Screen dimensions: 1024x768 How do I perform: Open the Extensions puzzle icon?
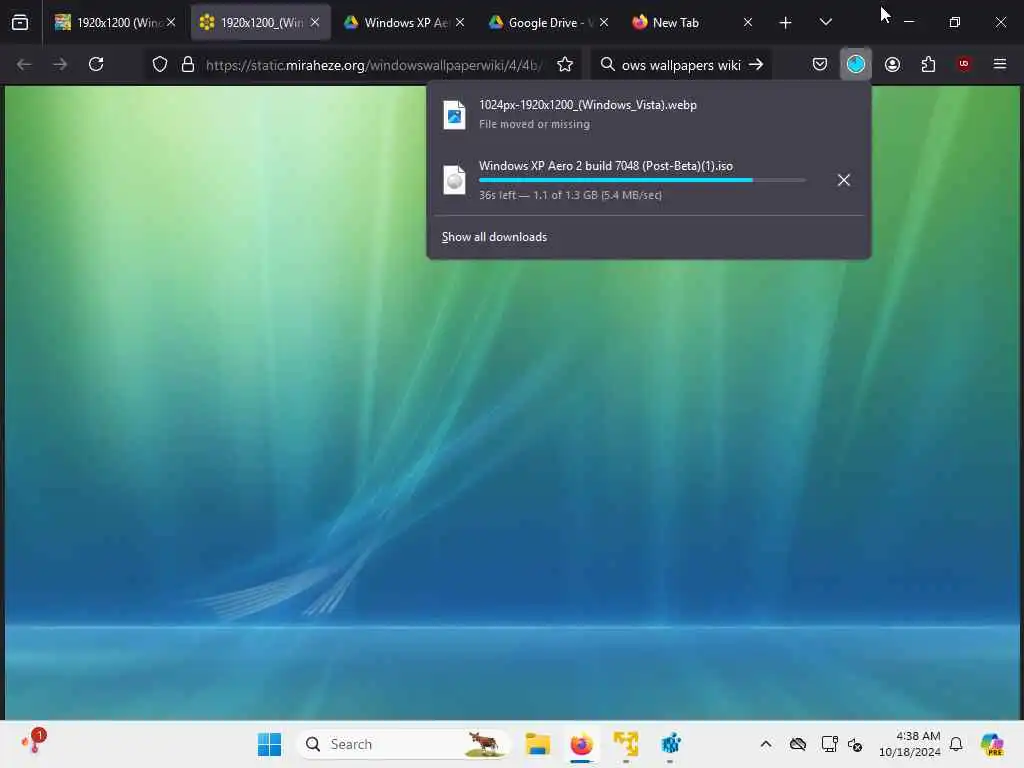pos(928,64)
